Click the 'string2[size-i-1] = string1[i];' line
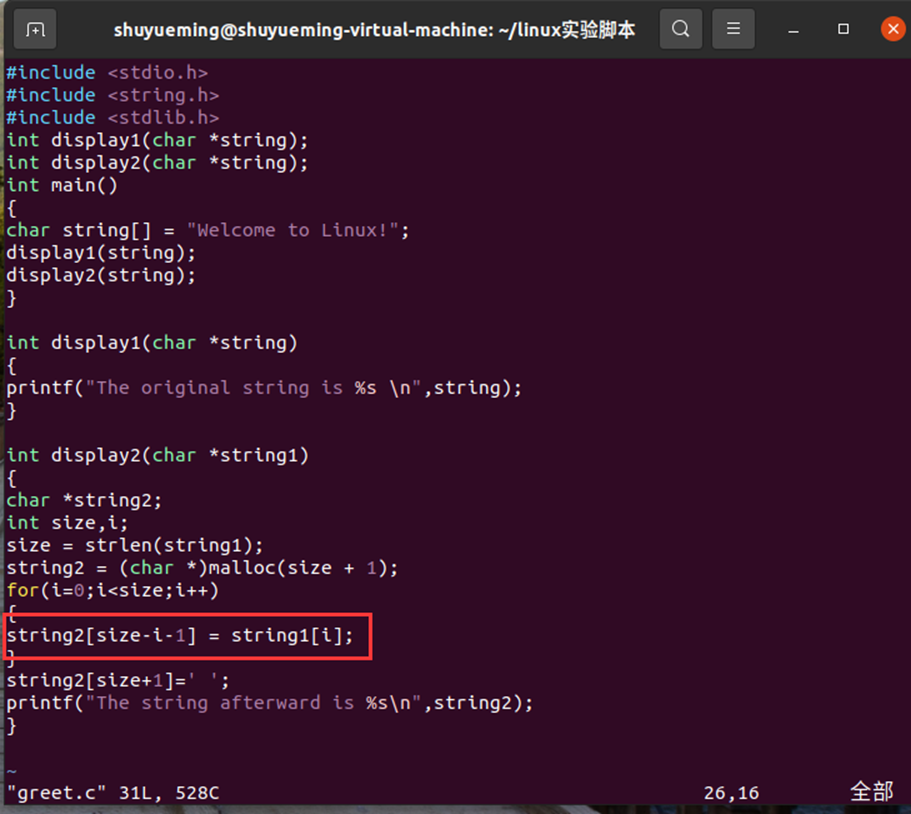The width and height of the screenshot is (911, 814). (x=180, y=636)
